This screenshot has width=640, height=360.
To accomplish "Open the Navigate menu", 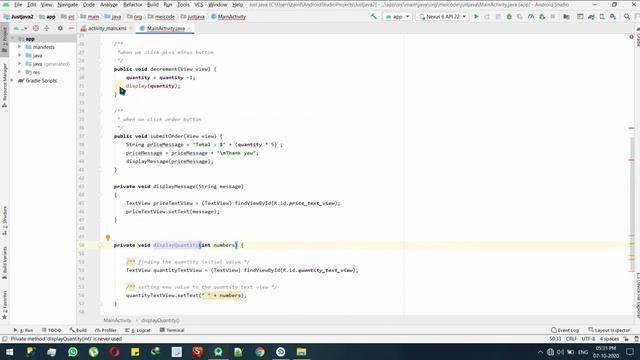I will click(67, 5).
